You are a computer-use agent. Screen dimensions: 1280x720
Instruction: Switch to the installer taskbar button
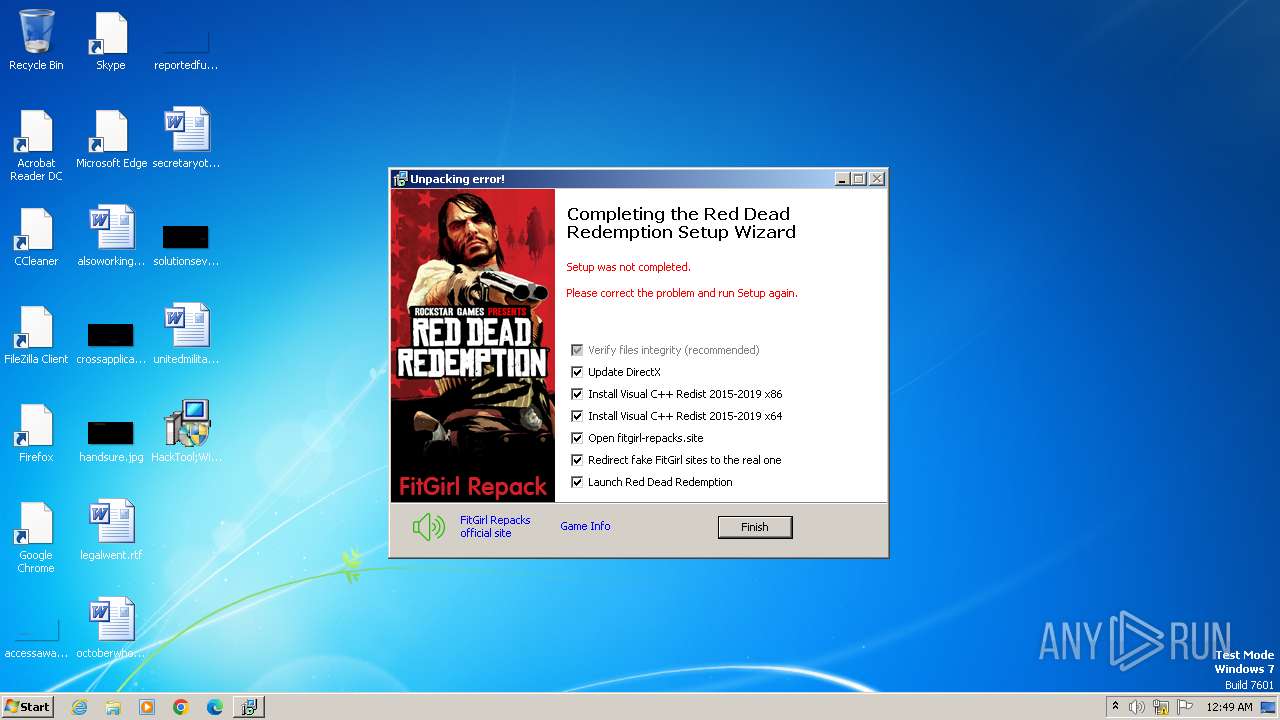coord(249,707)
